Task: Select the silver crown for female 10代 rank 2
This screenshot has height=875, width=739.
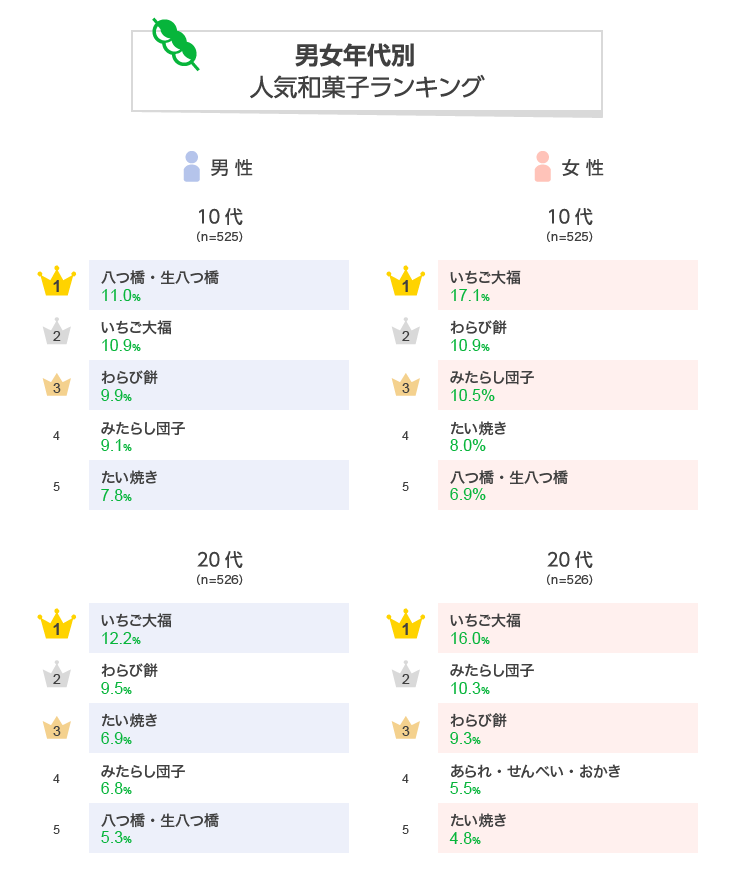Action: [406, 333]
